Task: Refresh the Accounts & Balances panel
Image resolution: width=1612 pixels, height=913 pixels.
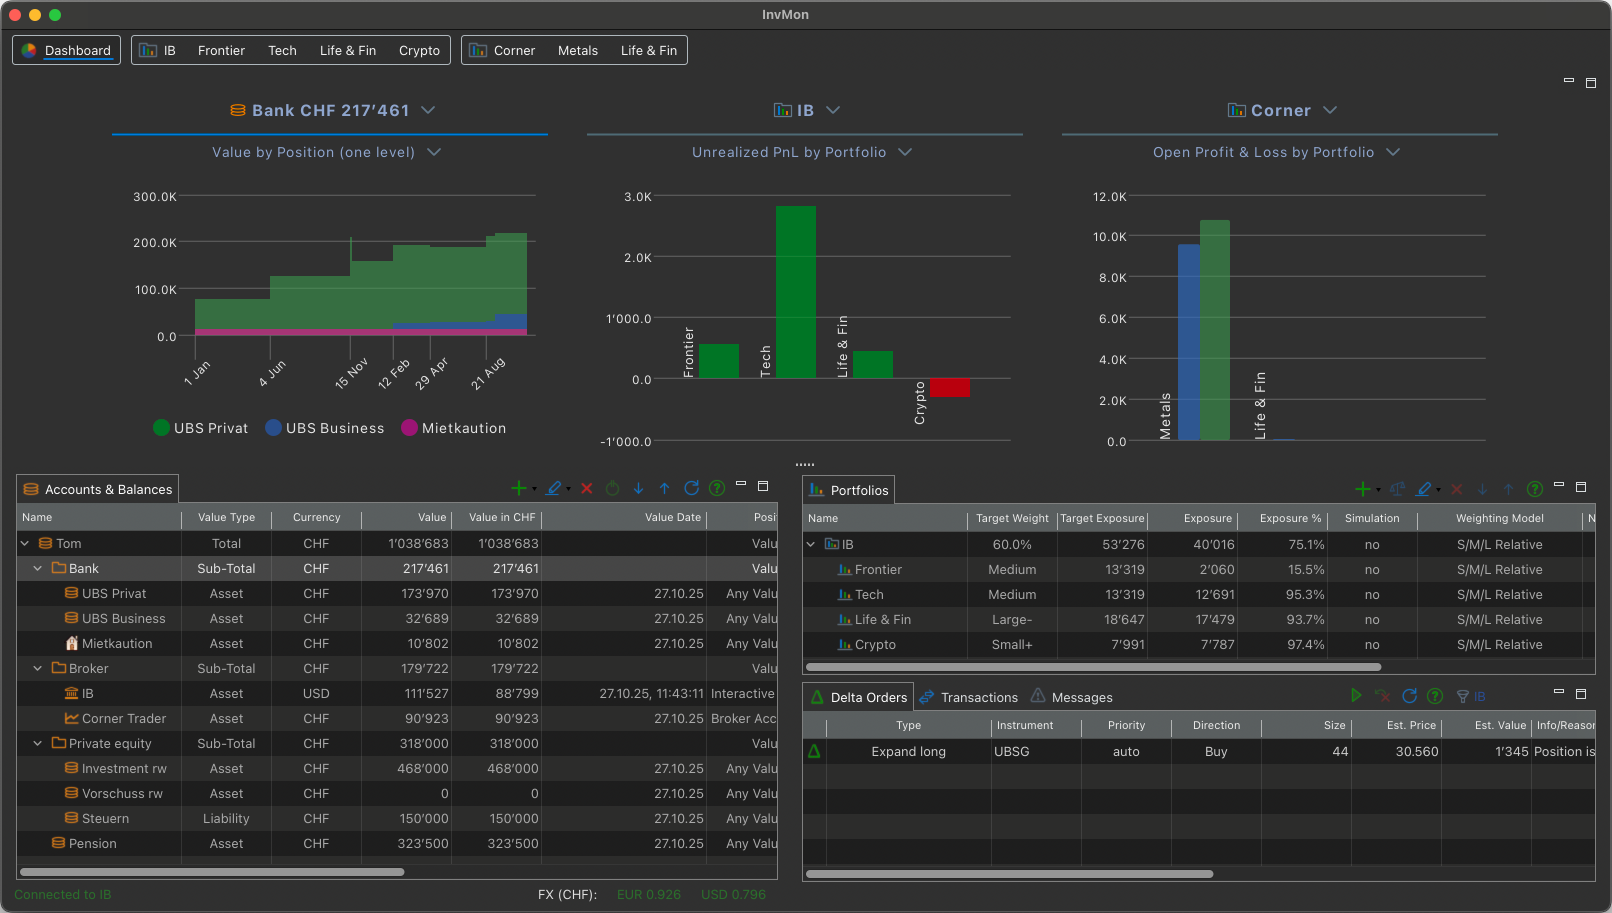Action: pos(691,489)
